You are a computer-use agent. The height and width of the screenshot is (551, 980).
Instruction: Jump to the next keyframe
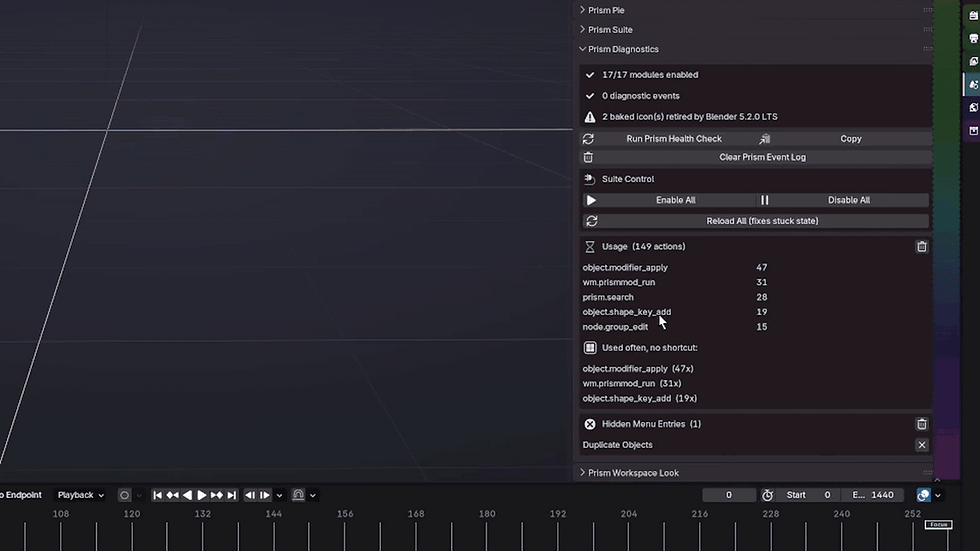(216, 495)
